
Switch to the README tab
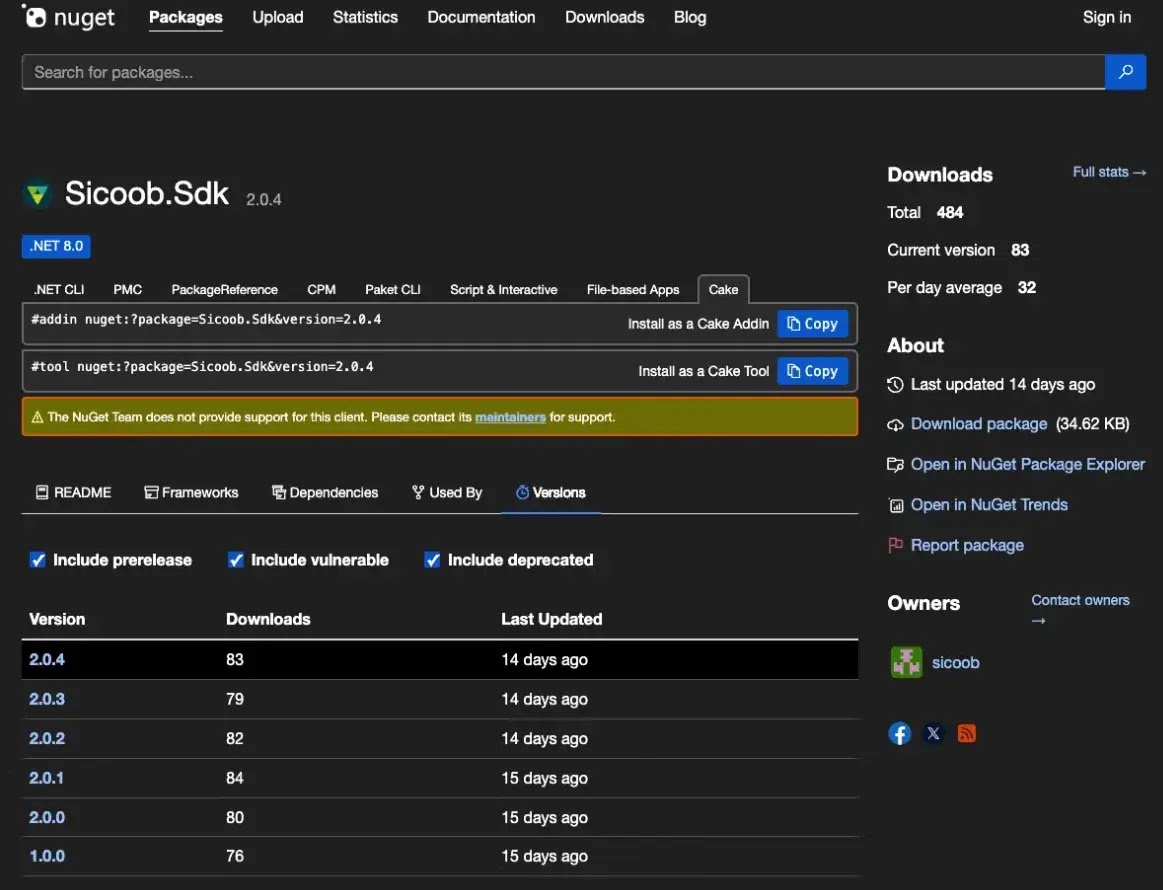click(73, 492)
